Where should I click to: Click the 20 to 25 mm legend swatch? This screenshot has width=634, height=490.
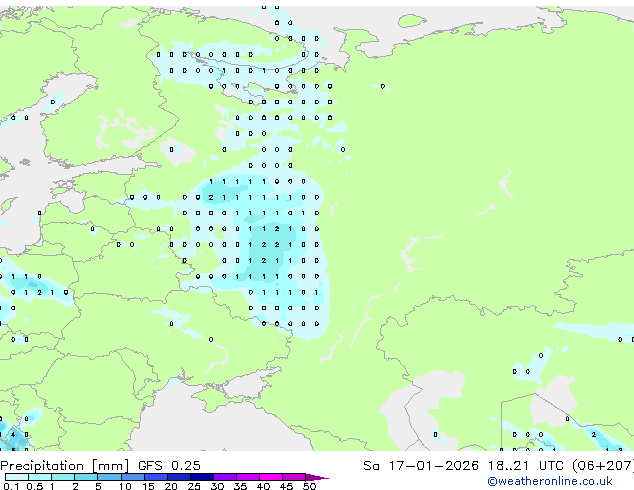pyautogui.click(x=179, y=477)
